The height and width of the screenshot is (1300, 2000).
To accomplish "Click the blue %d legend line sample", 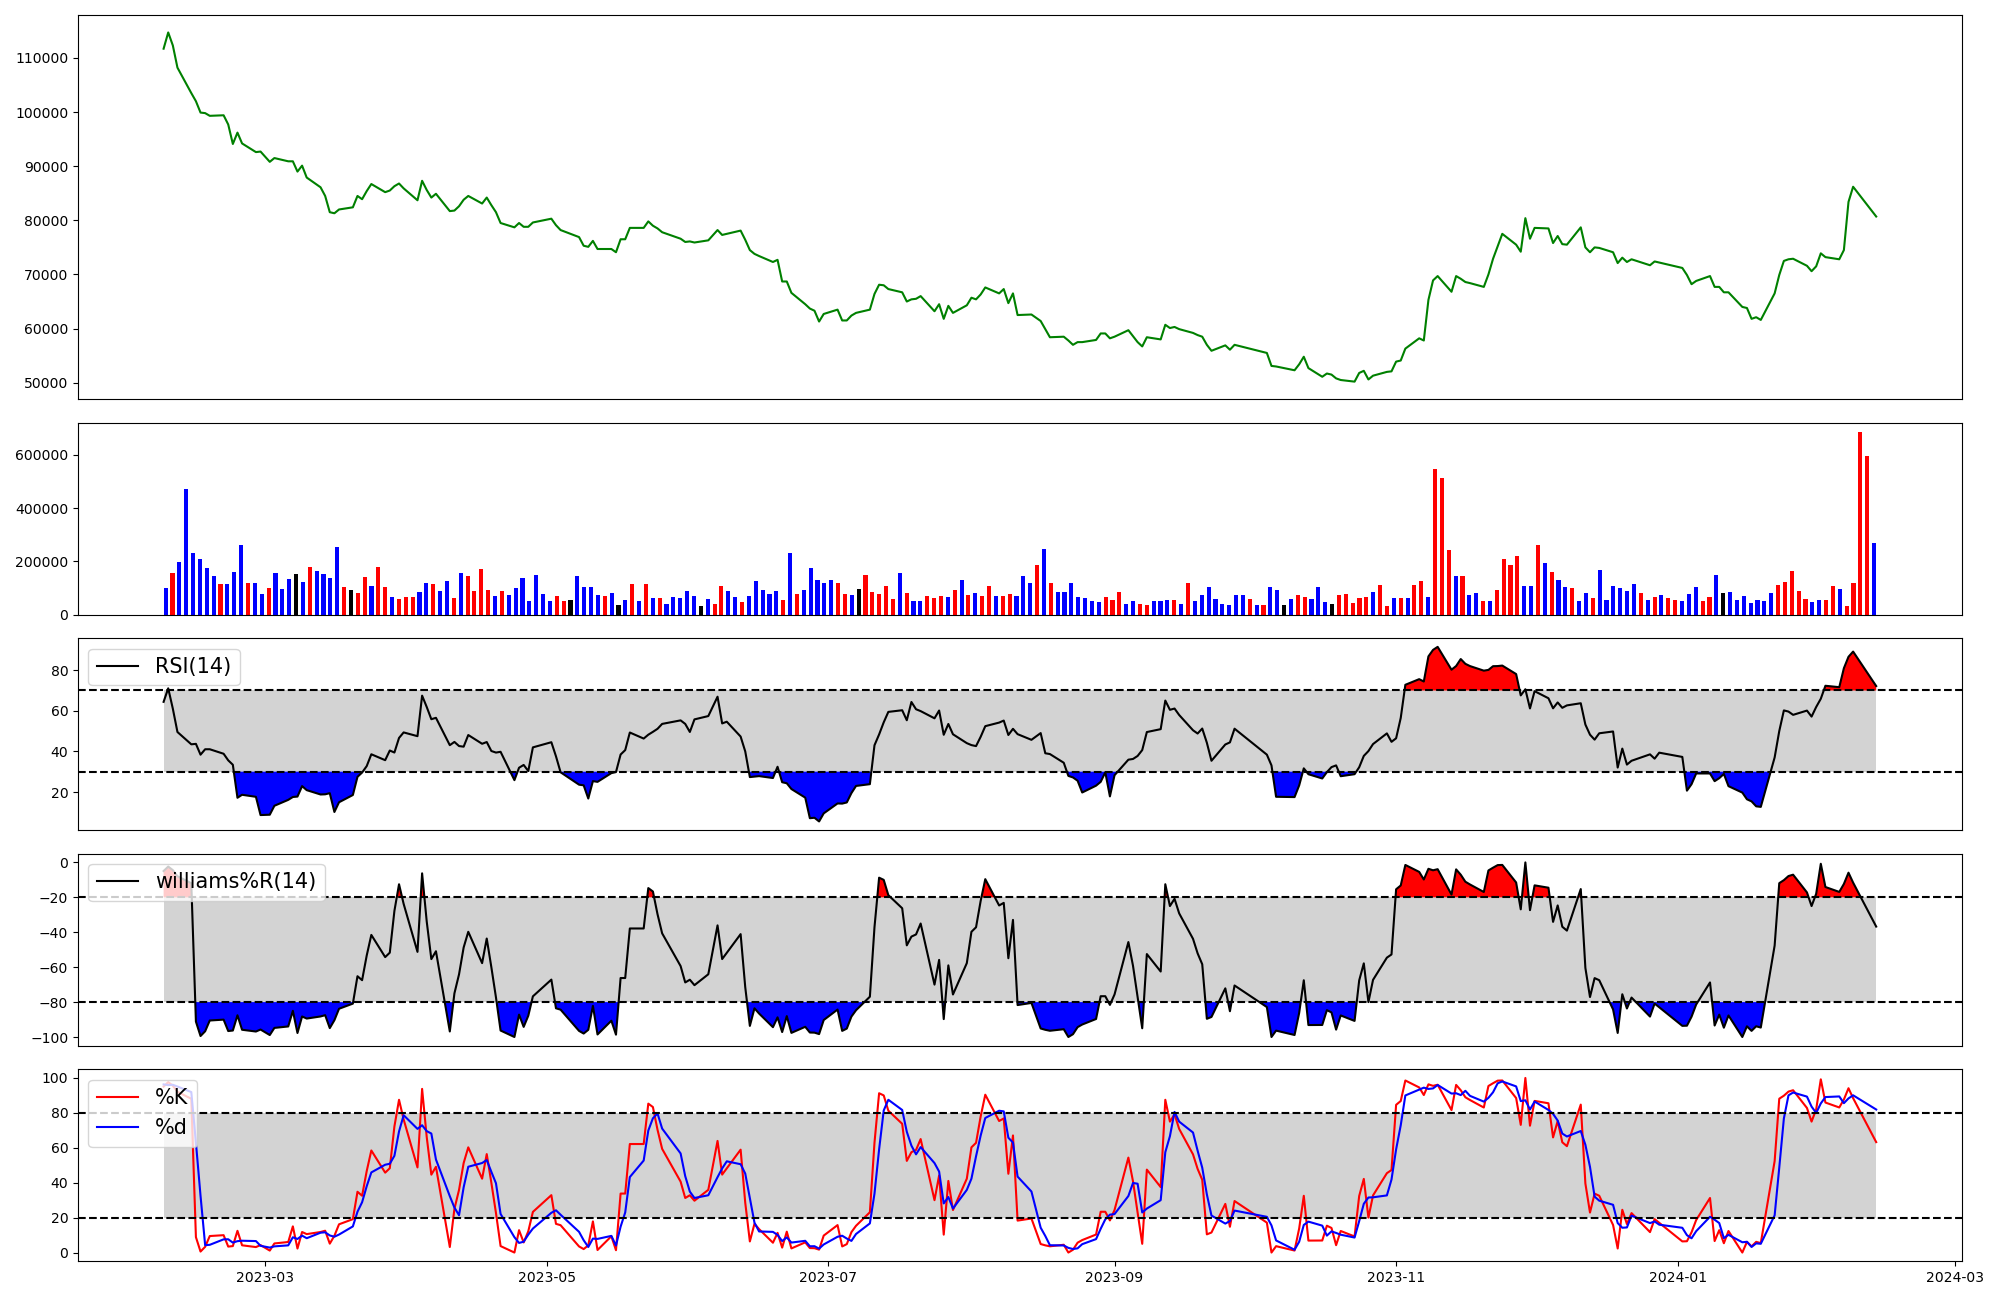I will (117, 1128).
